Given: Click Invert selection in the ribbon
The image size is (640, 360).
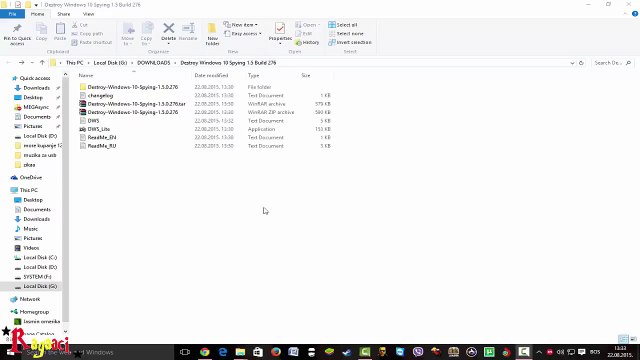Looking at the screenshot, I should point(350,42).
